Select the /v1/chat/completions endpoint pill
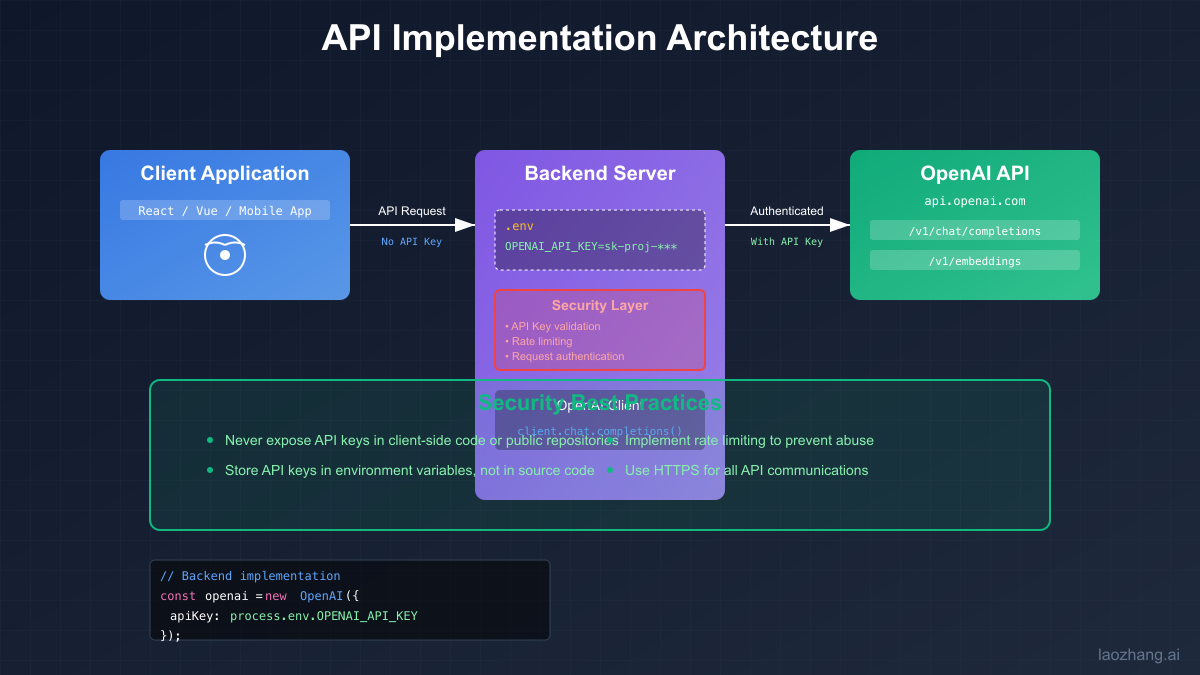 pyautogui.click(x=974, y=230)
